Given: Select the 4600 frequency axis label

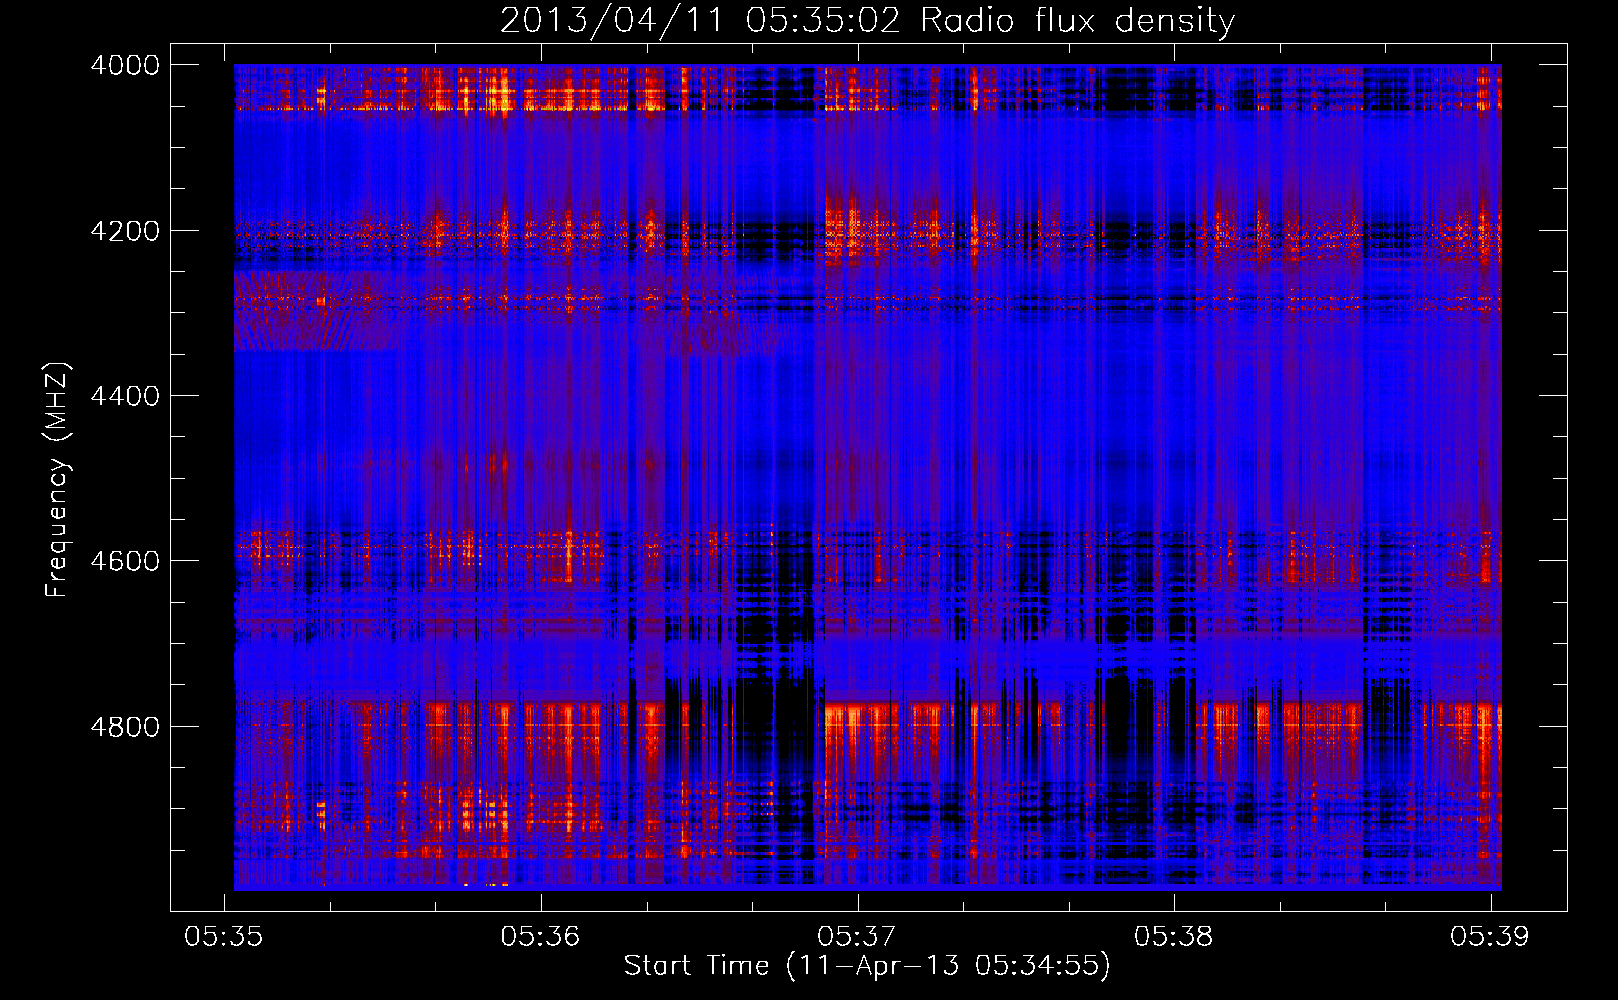Looking at the screenshot, I should pyautogui.click(x=125, y=561).
